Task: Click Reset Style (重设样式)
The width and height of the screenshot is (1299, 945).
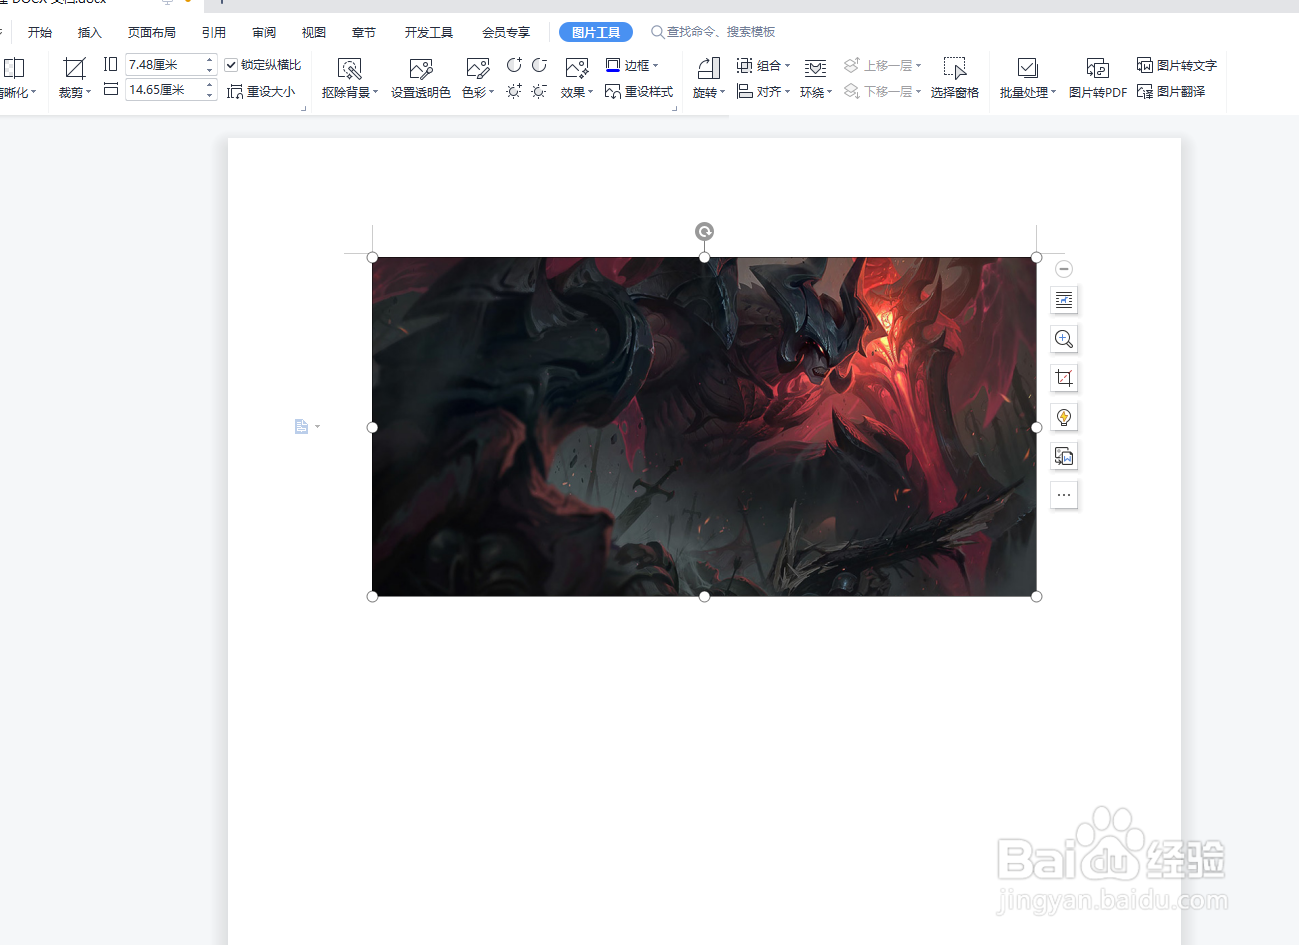Action: (639, 91)
